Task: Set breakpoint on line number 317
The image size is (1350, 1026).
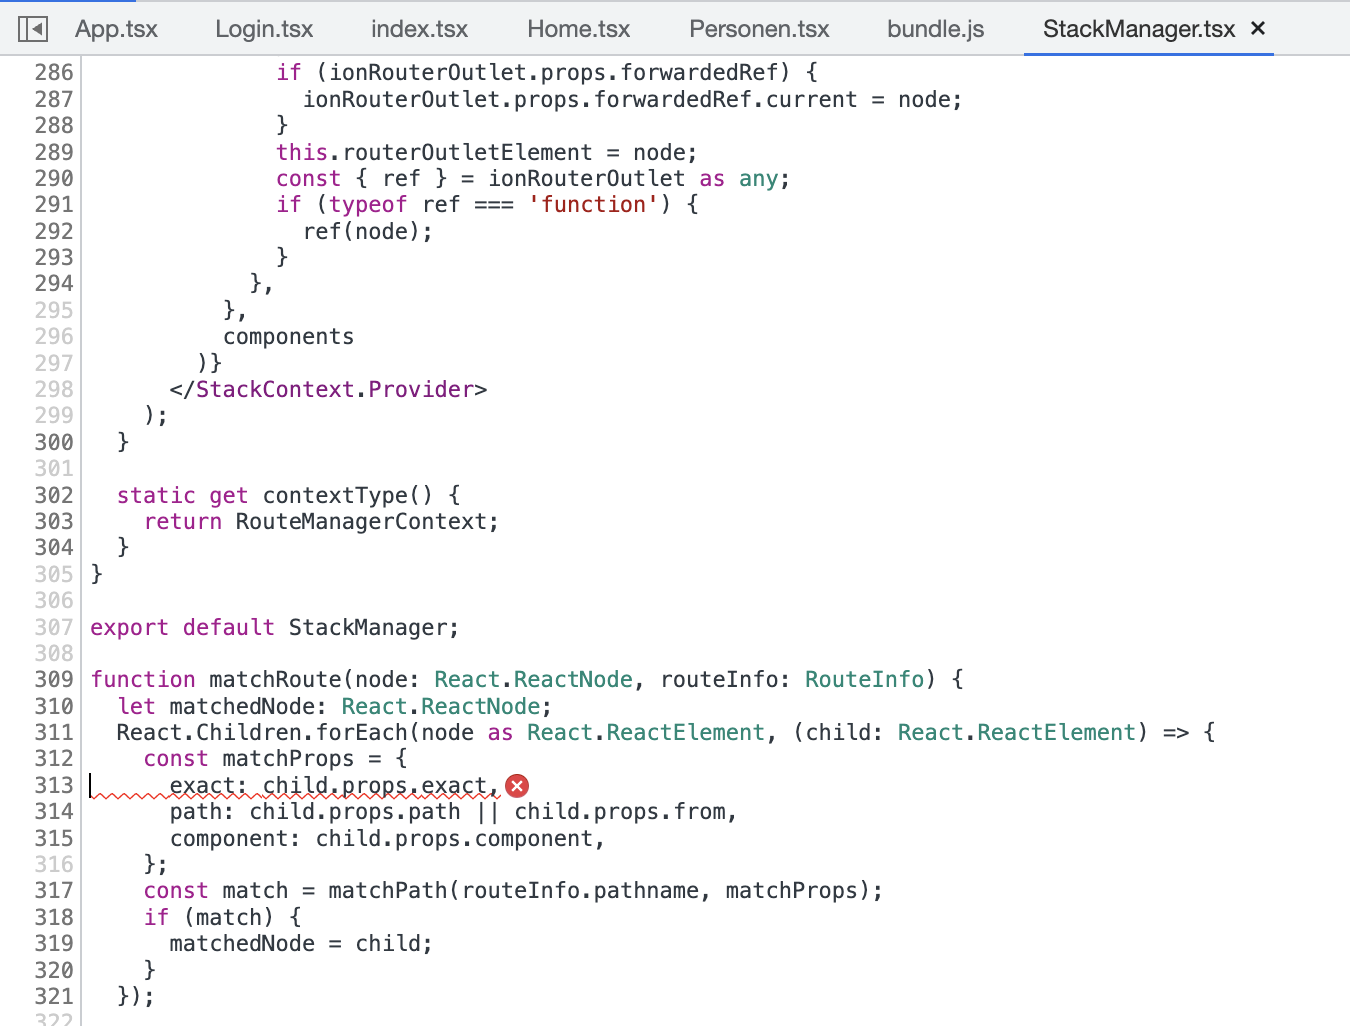Action: click(54, 890)
